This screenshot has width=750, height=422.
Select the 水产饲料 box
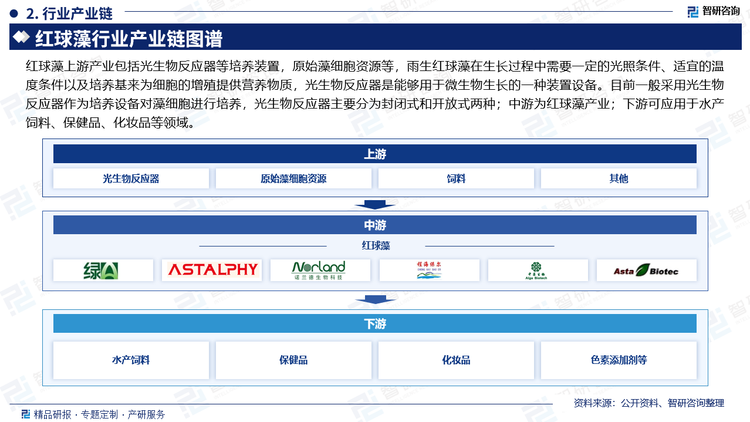[x=131, y=360]
